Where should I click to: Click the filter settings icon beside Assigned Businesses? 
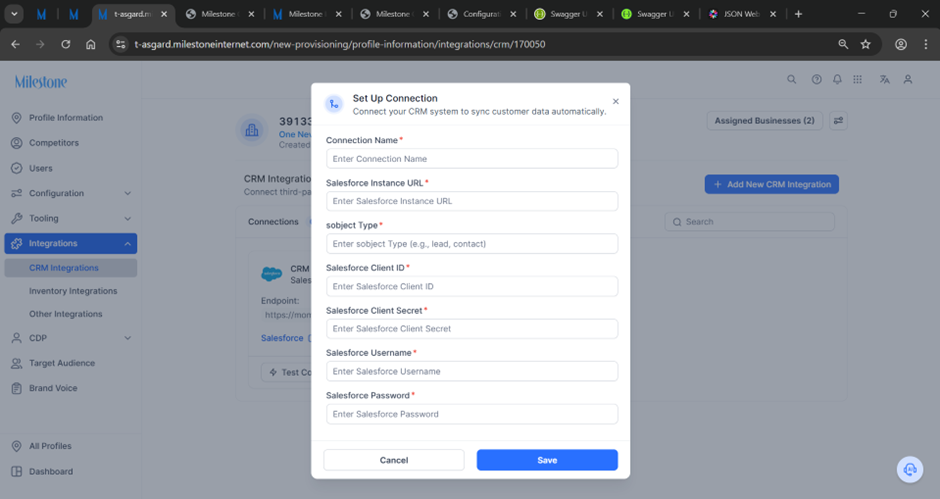(x=838, y=121)
